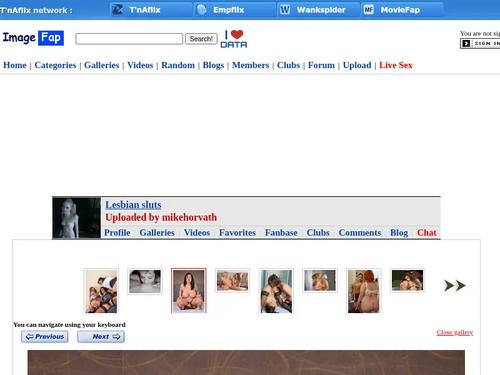Open the Galleries navigation item

click(x=102, y=65)
